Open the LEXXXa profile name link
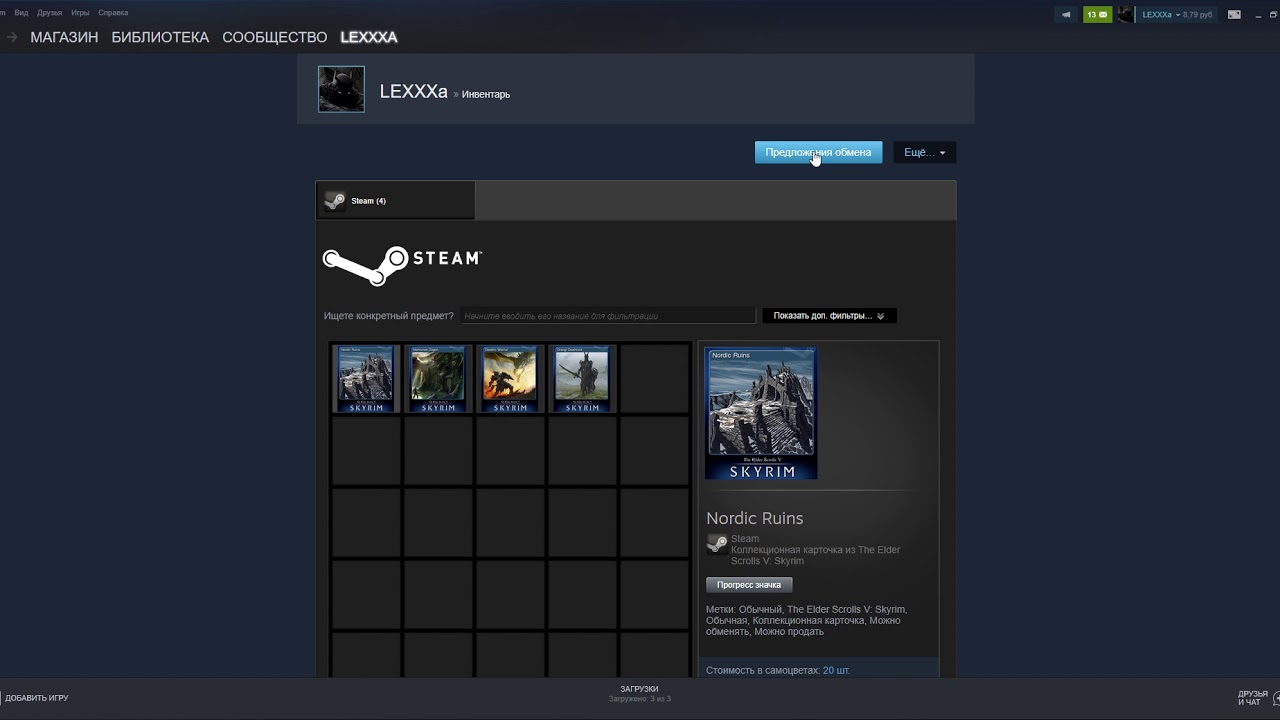This screenshot has height=720, width=1280. 413,91
